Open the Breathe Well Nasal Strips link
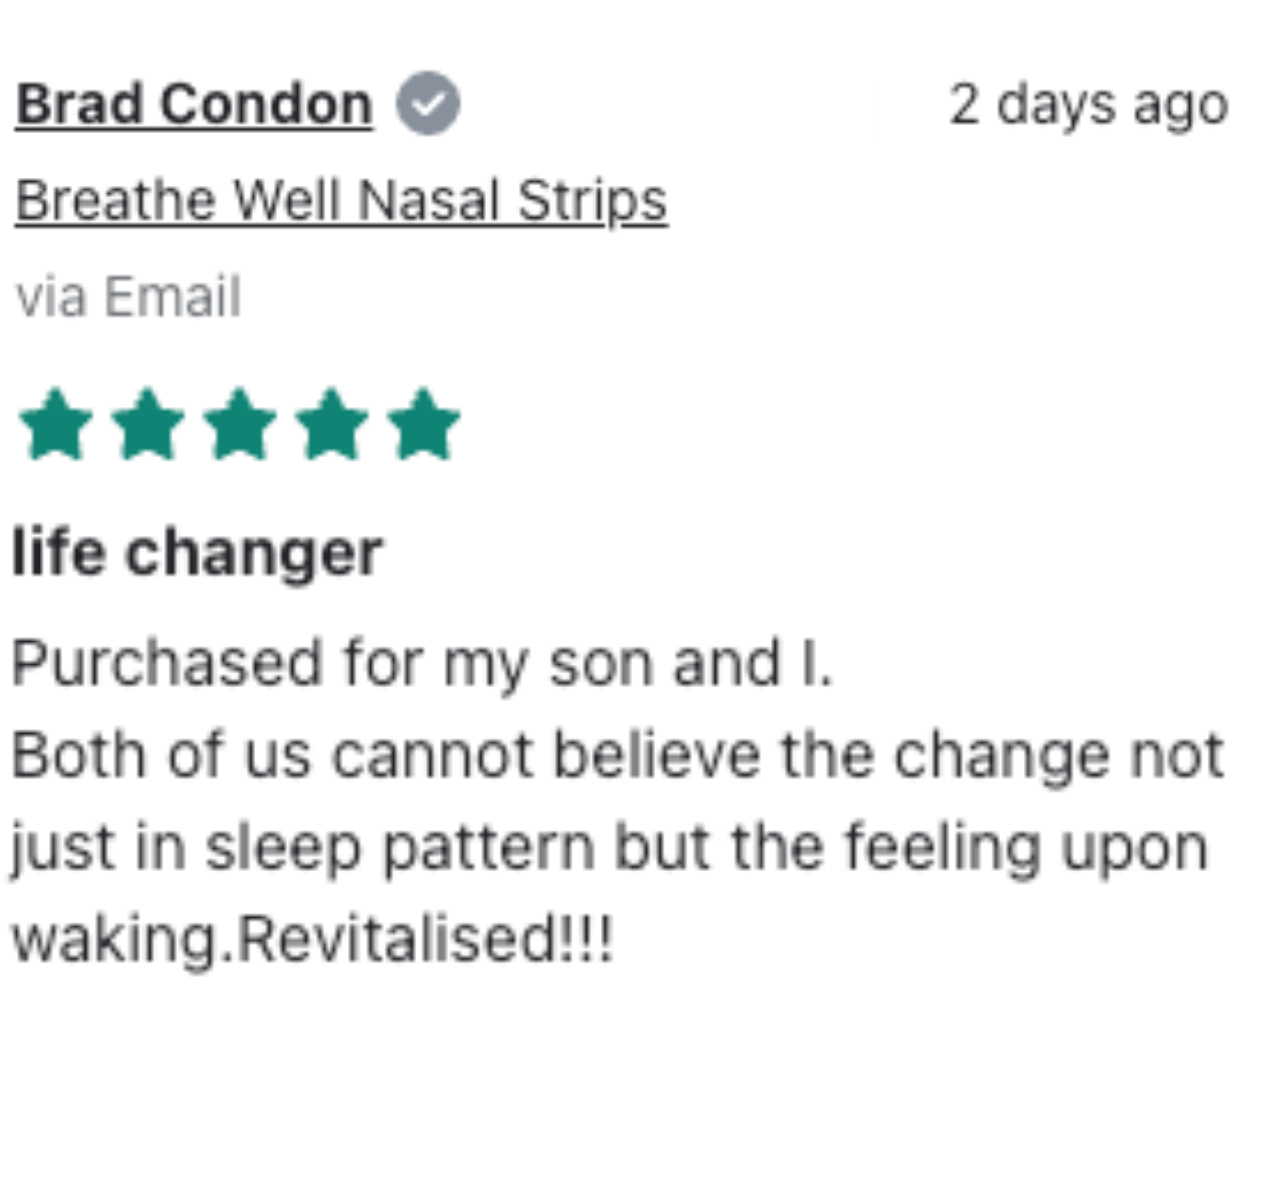 (x=341, y=200)
